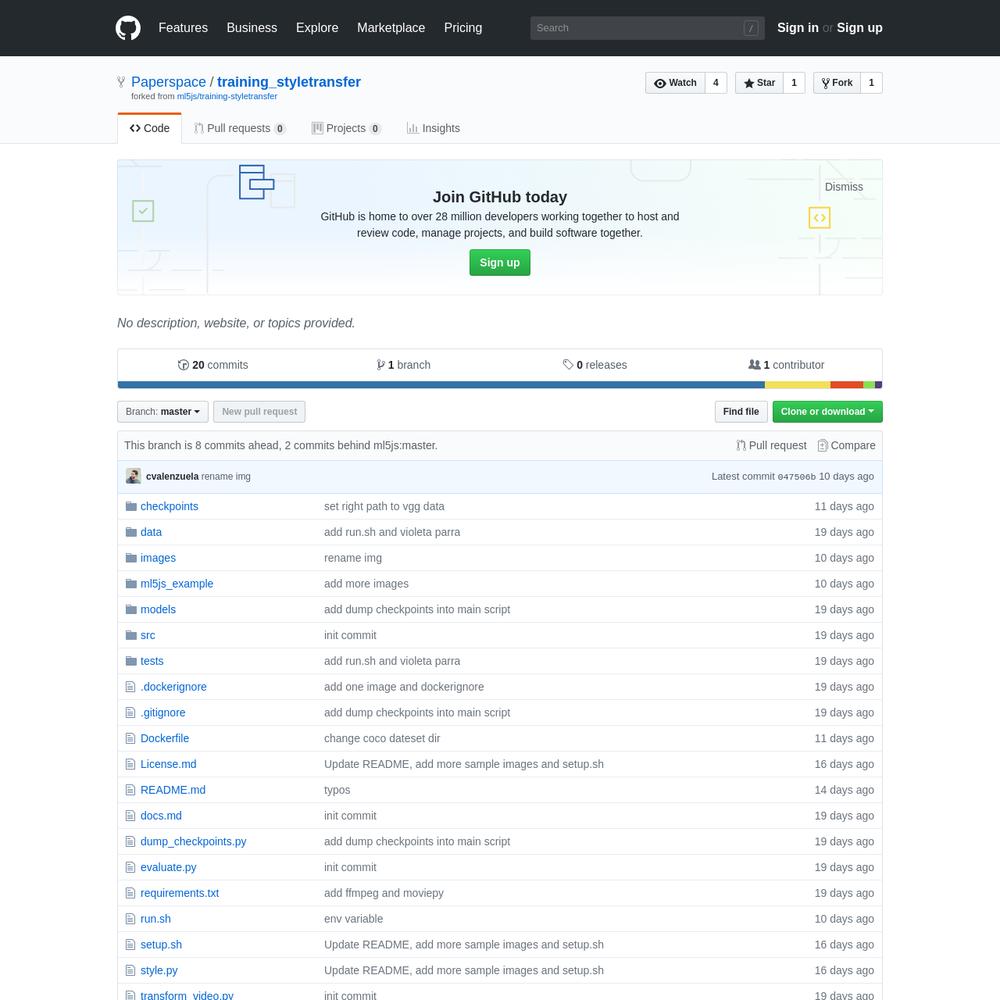
Task: Click the .gitignore file icon
Action: tap(131, 712)
